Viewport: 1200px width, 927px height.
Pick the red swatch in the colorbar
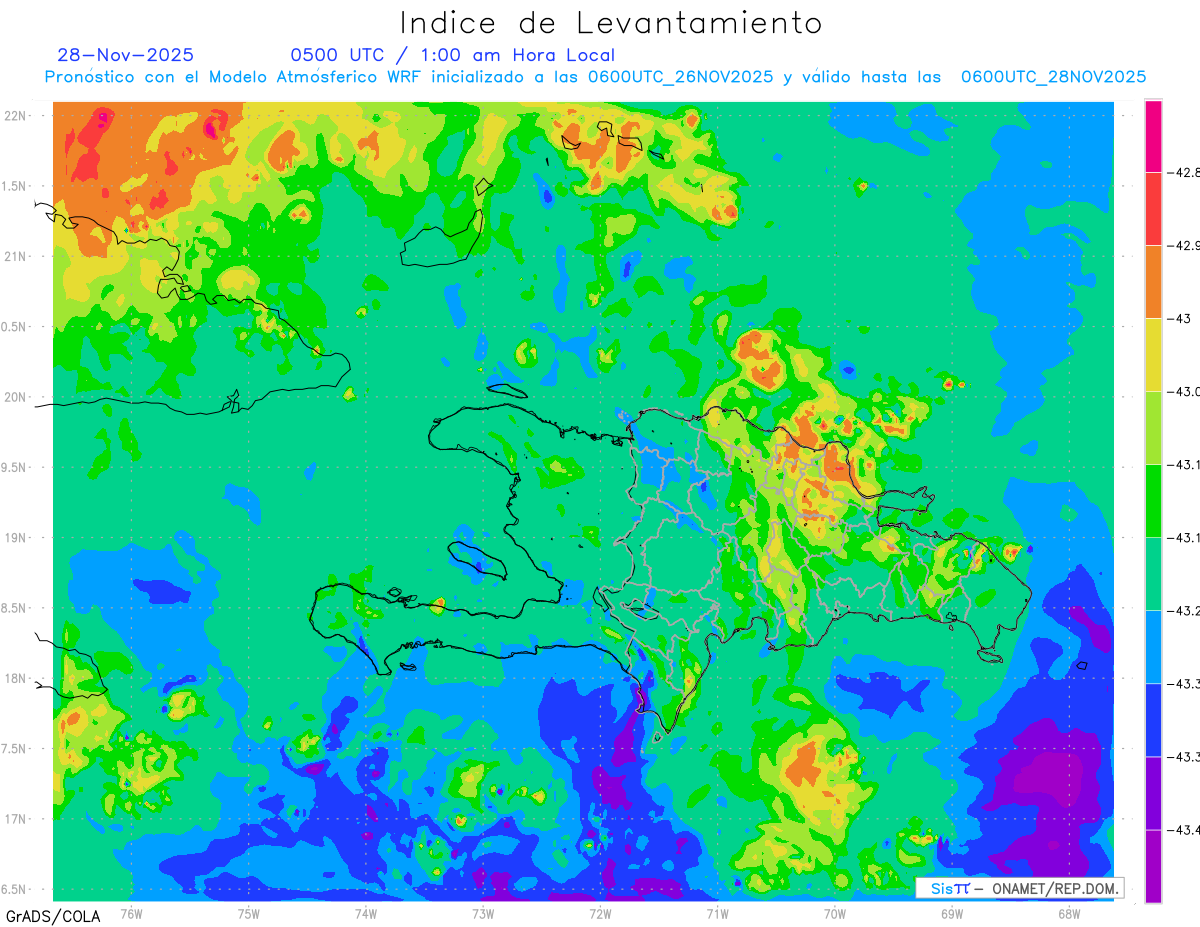point(1153,208)
